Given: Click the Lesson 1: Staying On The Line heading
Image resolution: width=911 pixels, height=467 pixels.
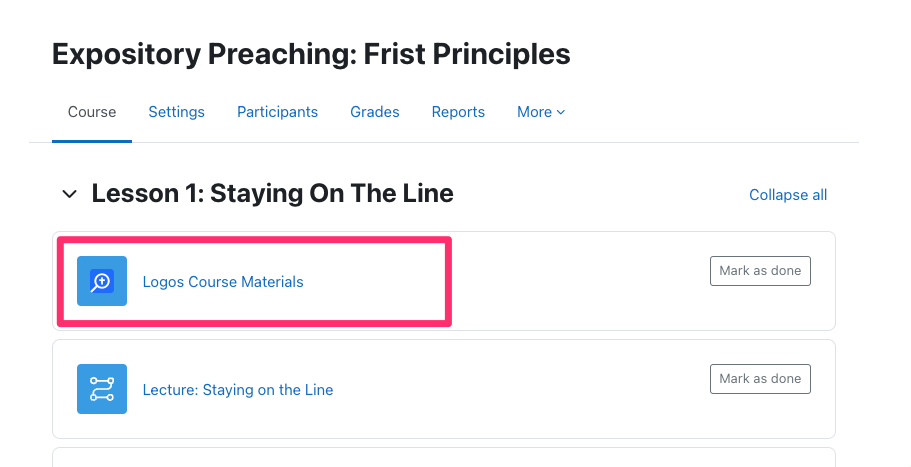Looking at the screenshot, I should (272, 193).
